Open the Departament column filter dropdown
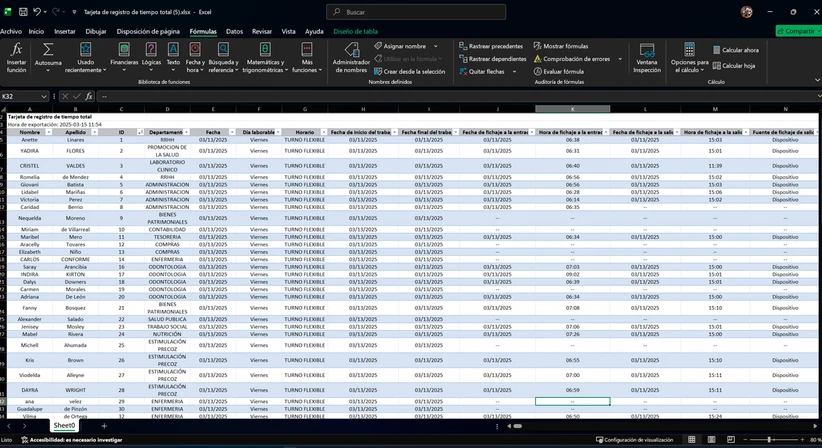822x448 pixels. [x=186, y=132]
